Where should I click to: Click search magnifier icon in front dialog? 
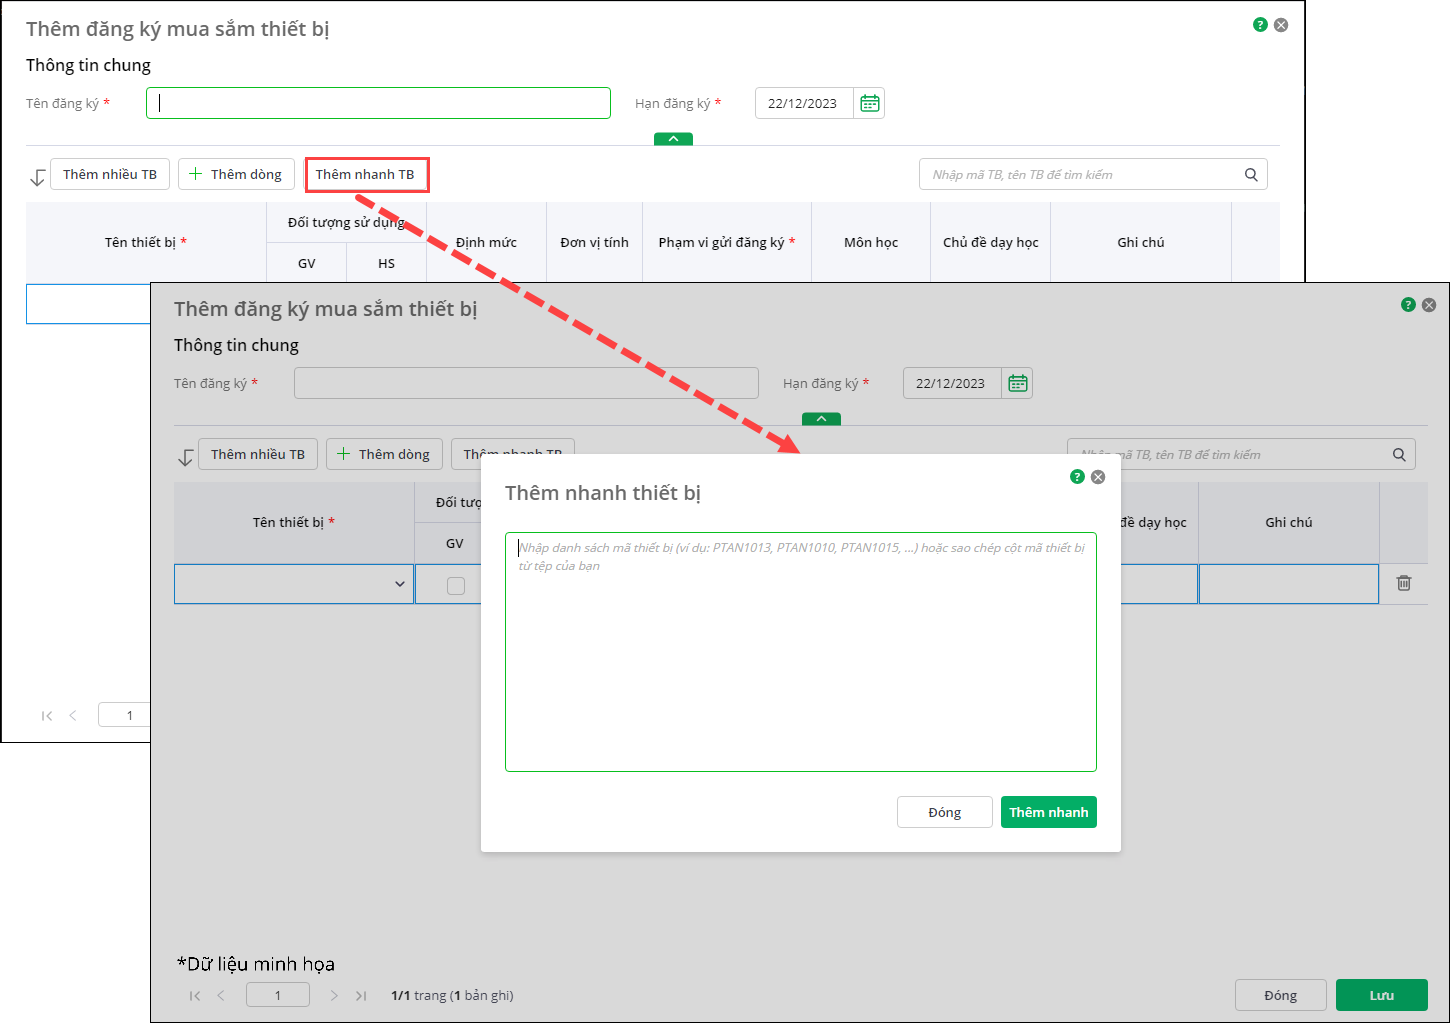pos(1399,454)
